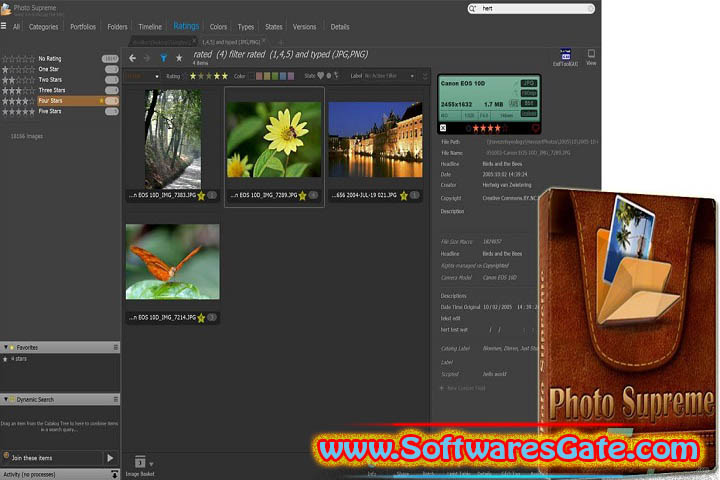720x480 pixels.
Task: Close the second filter tab
Action: coord(264,41)
